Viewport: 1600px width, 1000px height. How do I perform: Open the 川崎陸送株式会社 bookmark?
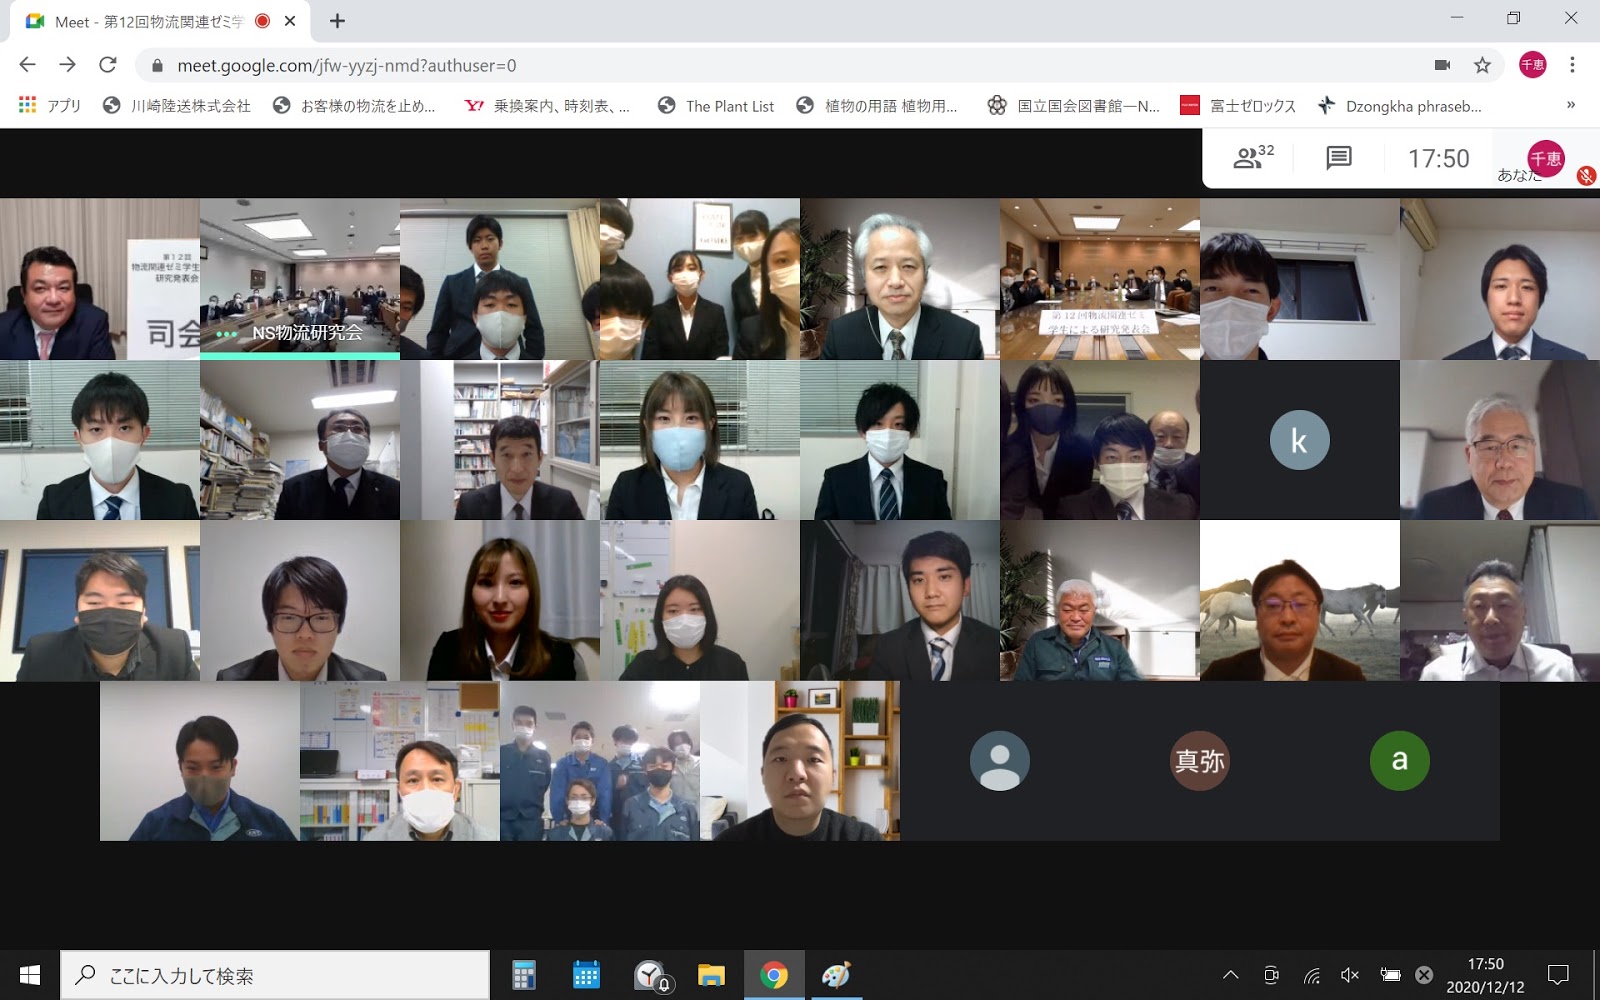pos(177,105)
